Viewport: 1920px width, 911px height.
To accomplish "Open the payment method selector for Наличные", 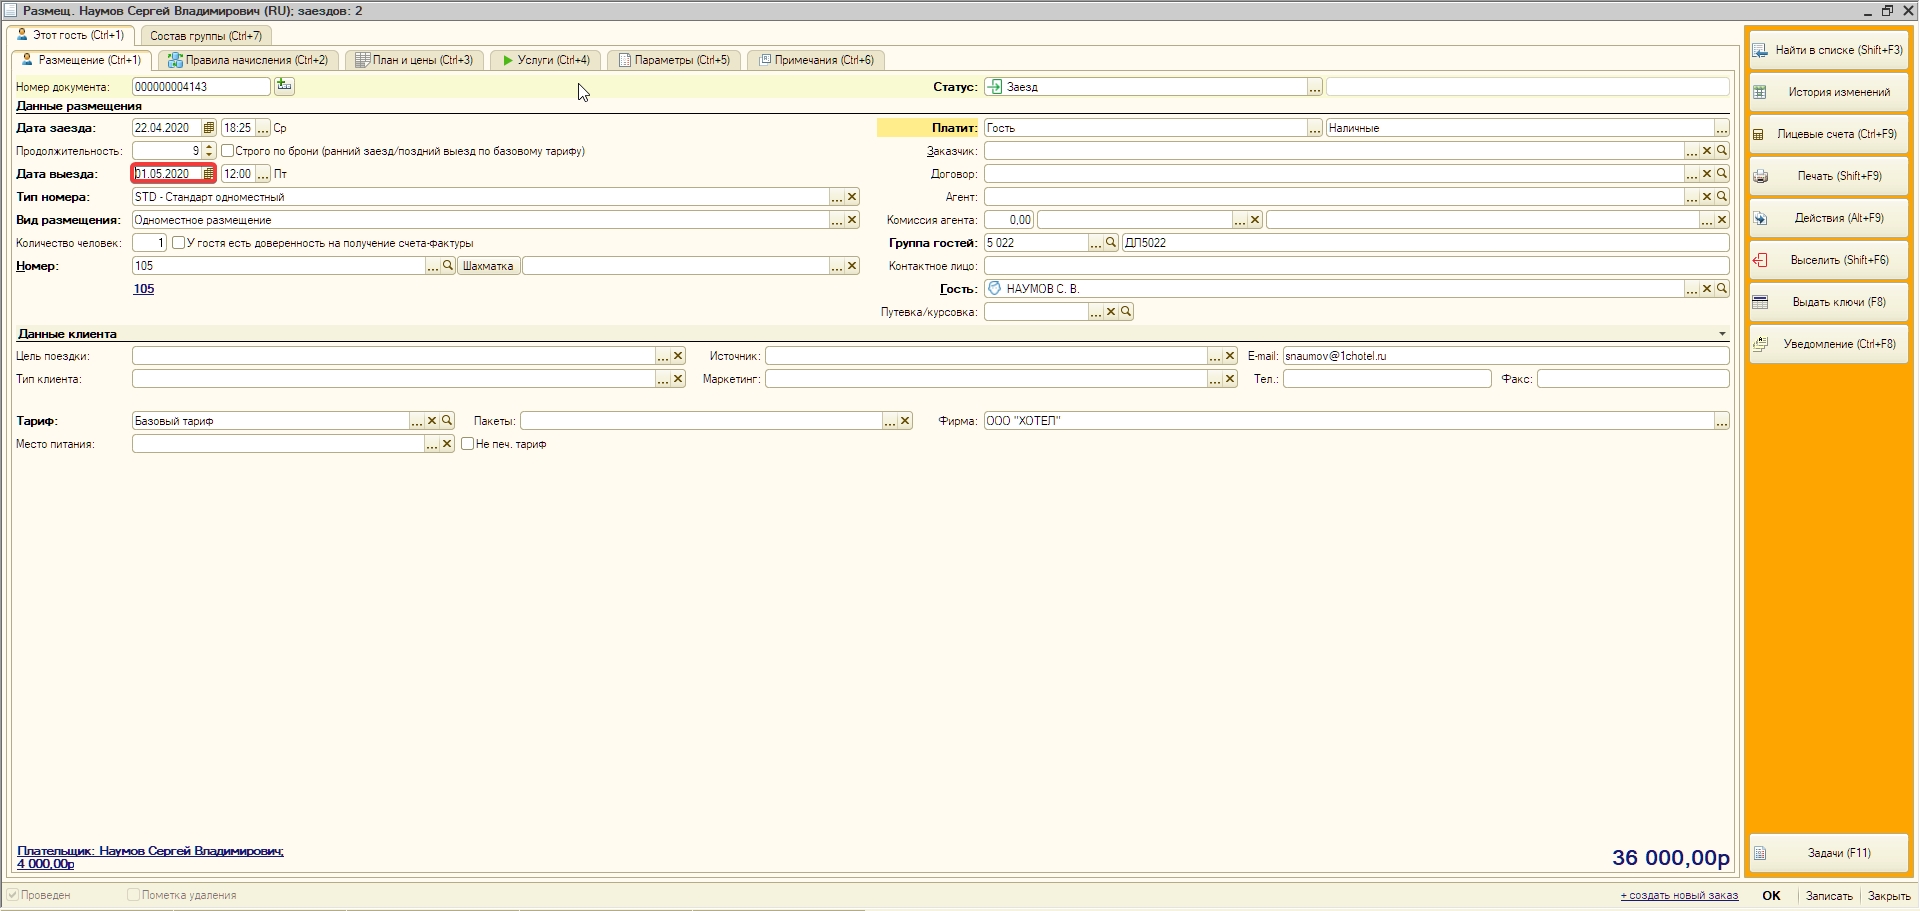I will point(1722,128).
